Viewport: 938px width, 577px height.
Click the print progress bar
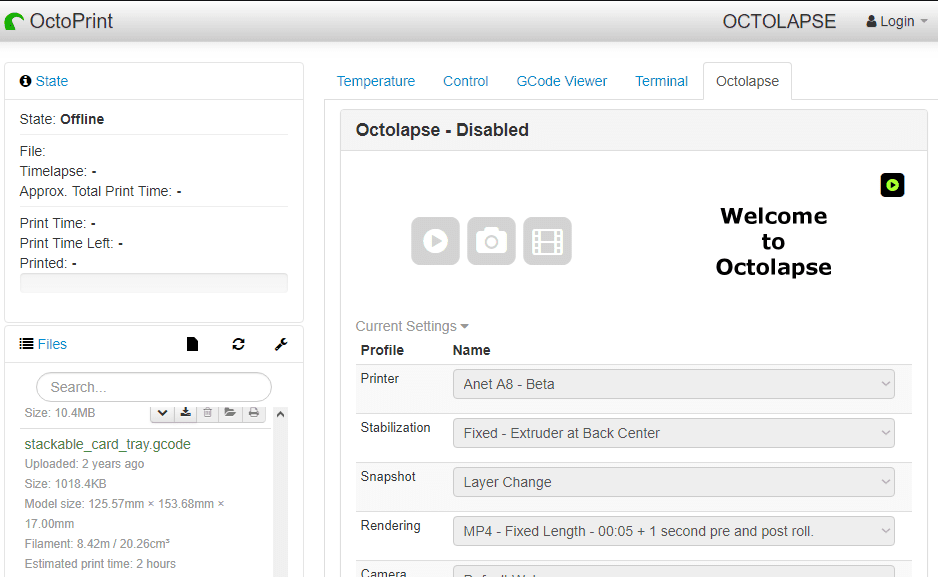tap(154, 283)
